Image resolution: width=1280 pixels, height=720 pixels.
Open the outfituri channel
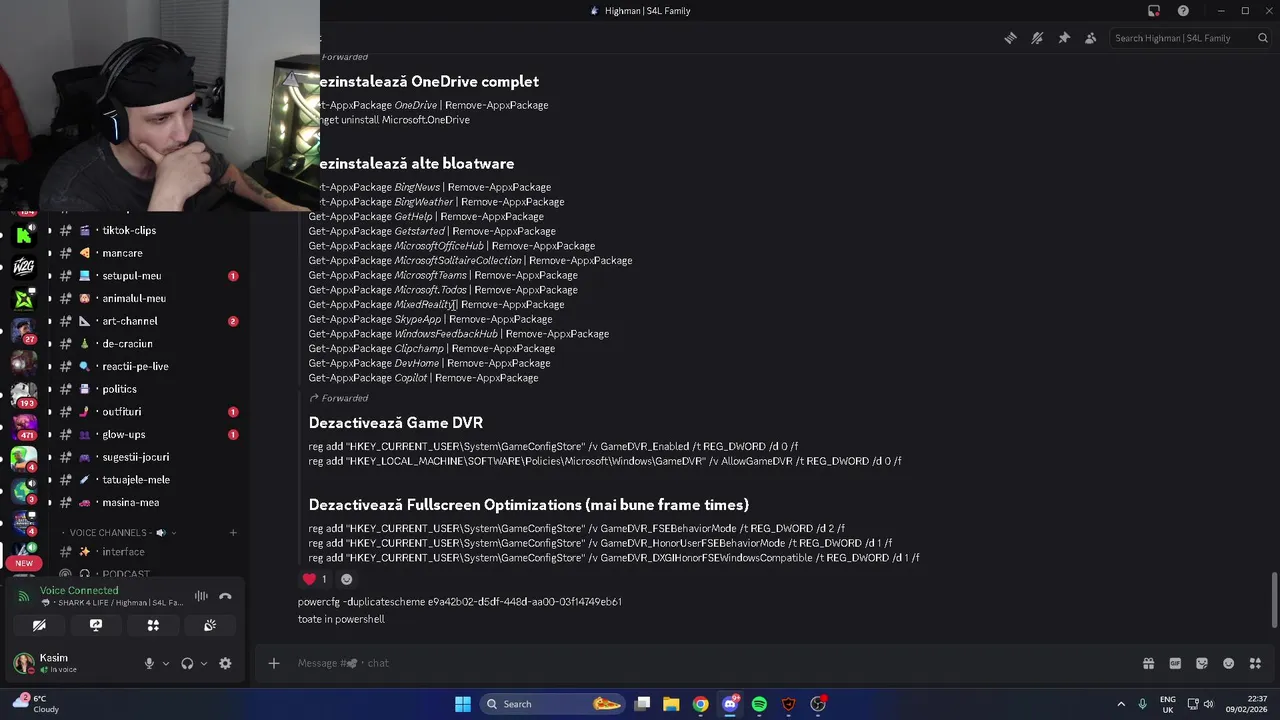(x=121, y=412)
